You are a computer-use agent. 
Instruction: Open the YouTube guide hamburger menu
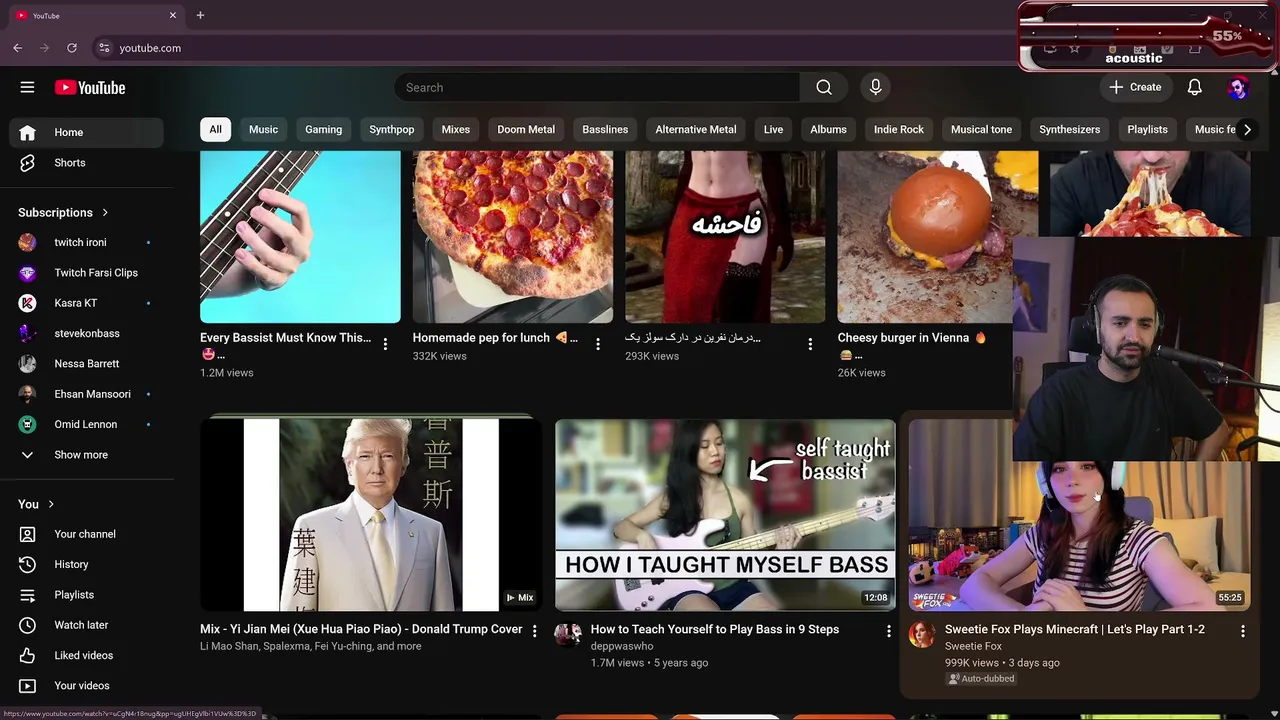pyautogui.click(x=27, y=87)
